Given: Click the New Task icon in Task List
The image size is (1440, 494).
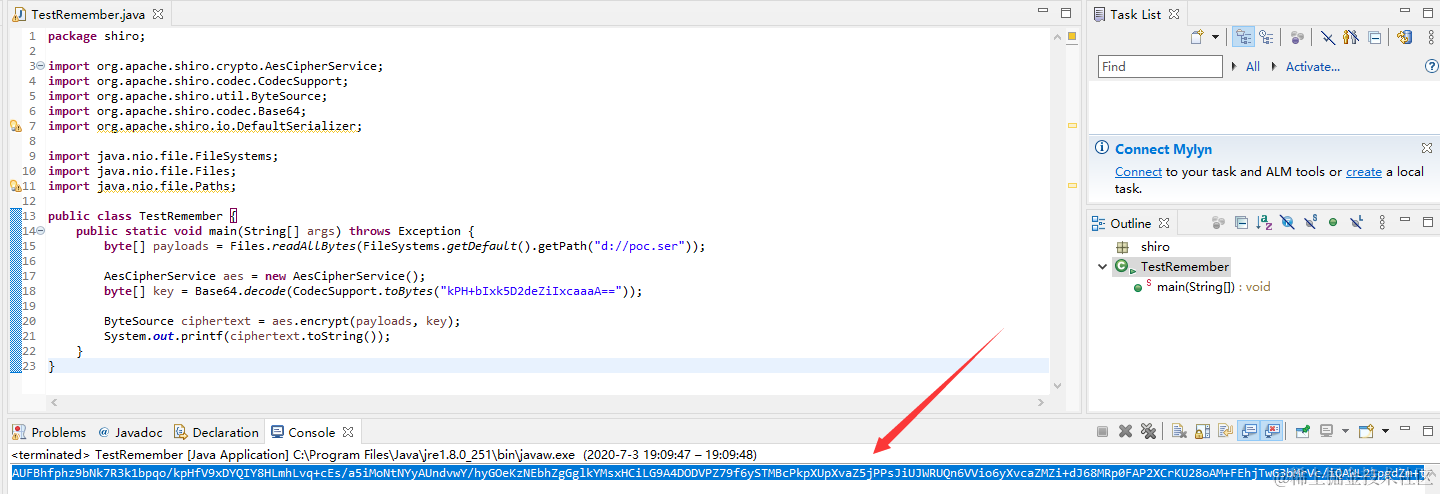Looking at the screenshot, I should [x=1198, y=37].
